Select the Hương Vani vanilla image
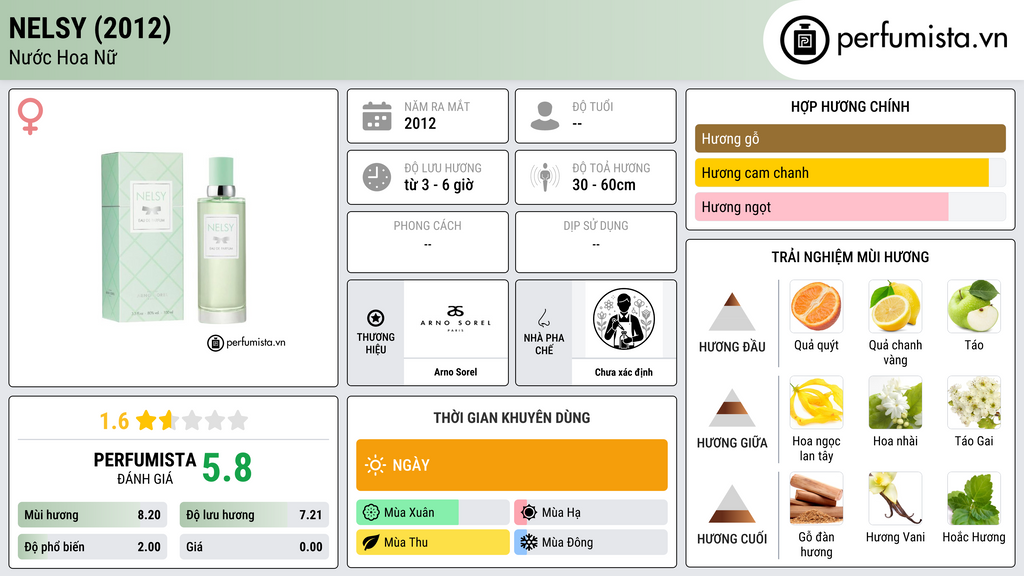This screenshot has width=1024, height=576. click(895, 498)
